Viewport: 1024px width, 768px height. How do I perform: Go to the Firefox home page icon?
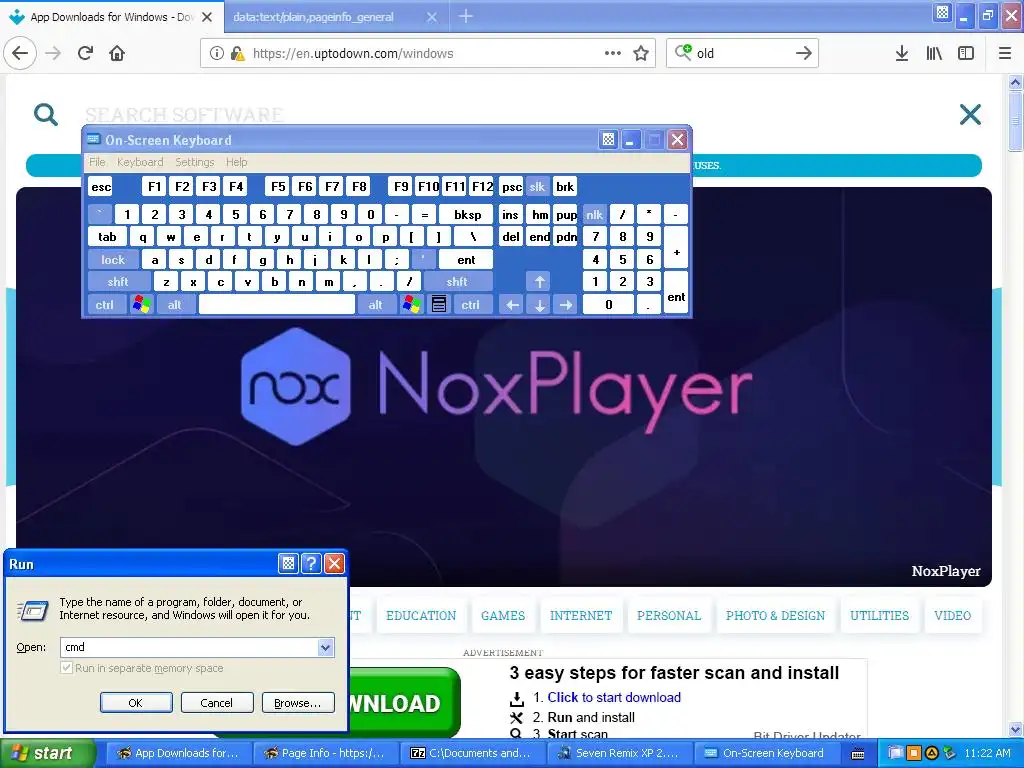[x=117, y=53]
